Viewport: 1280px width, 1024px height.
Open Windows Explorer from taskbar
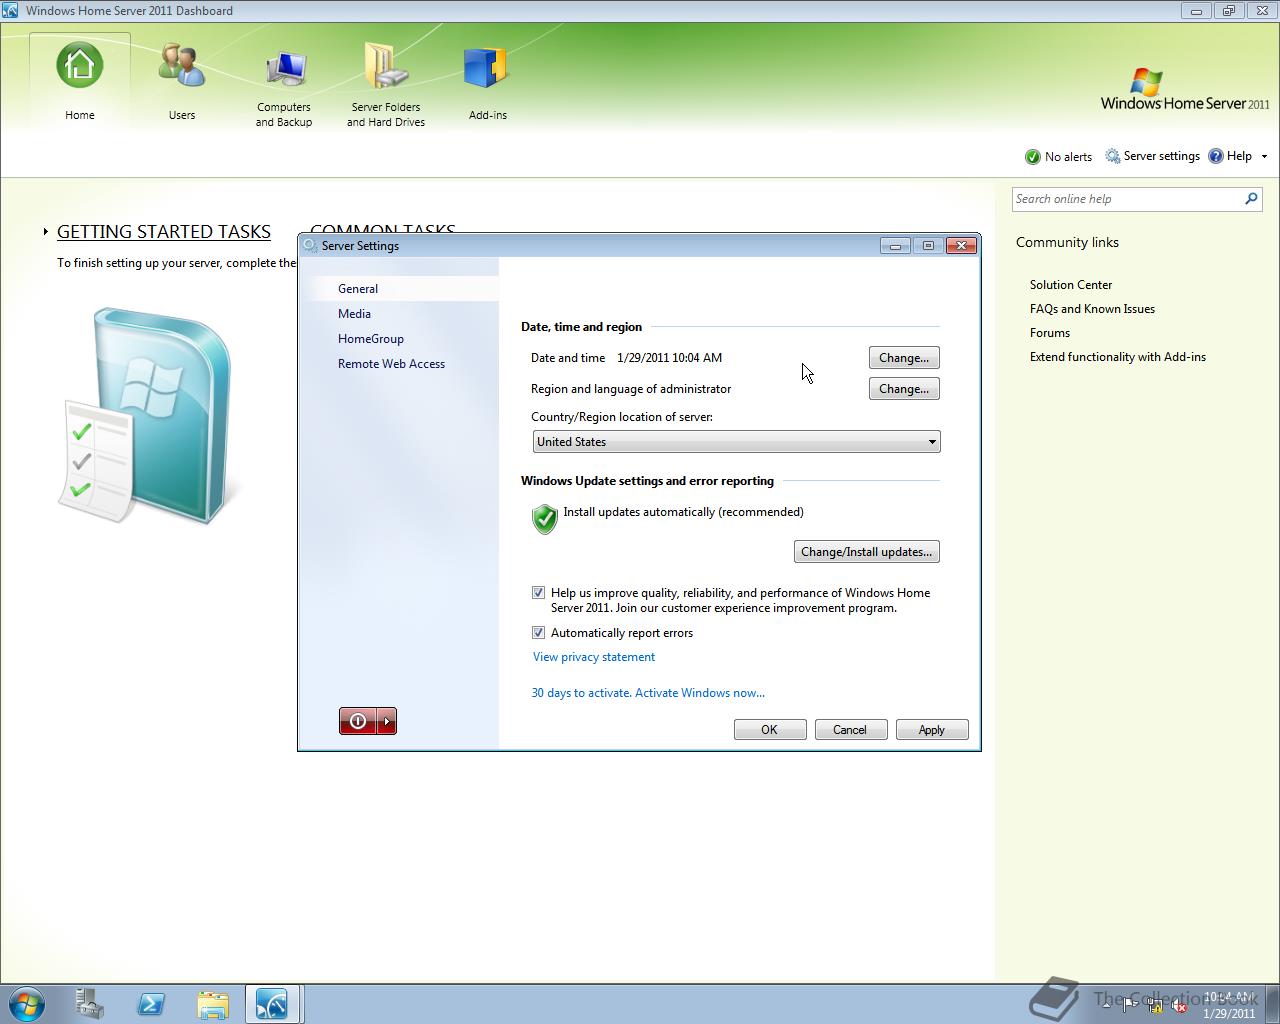coord(212,1004)
